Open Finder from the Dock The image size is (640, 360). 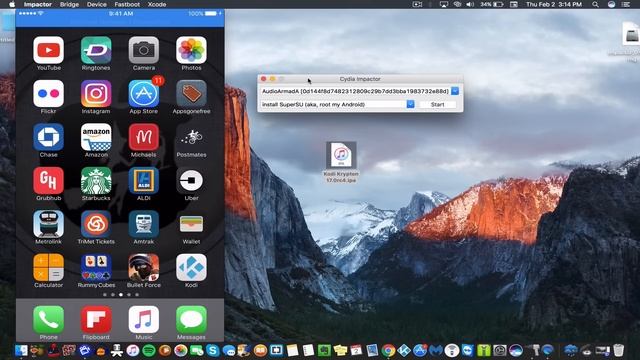21,350
